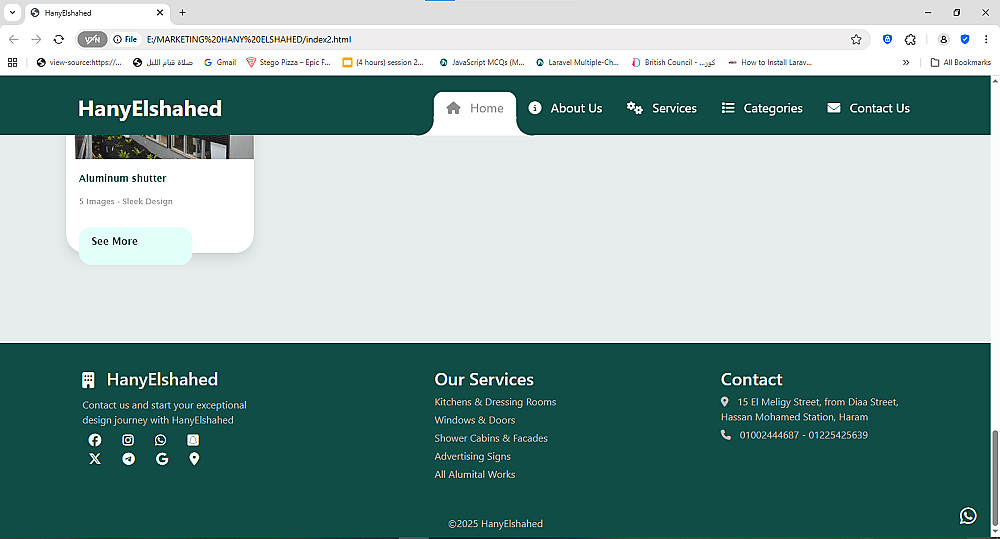1000x539 pixels.
Task: Open Chrome three-dot menu
Action: [986, 40]
